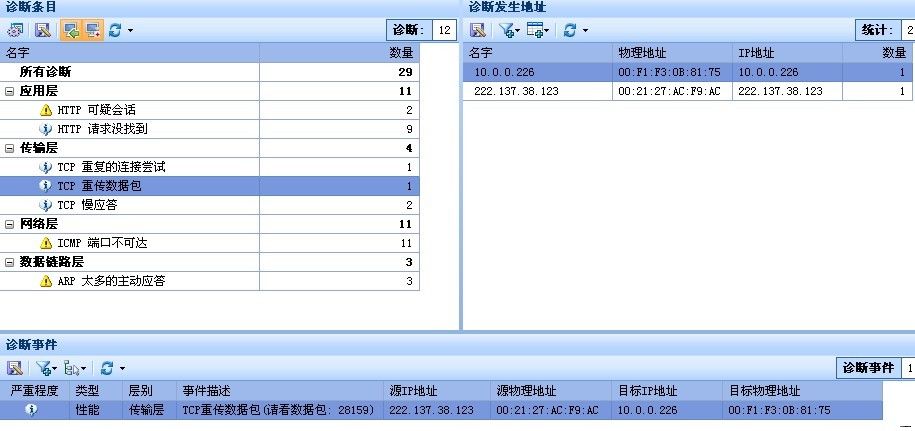This screenshot has width=915, height=431.
Task: Click the 性能 type cell in event row
Action: (x=96, y=410)
